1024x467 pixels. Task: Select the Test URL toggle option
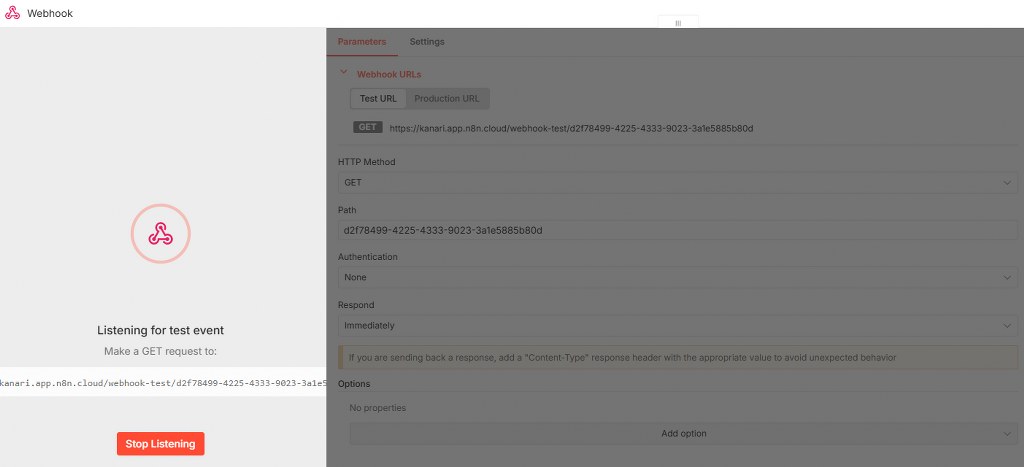378,99
